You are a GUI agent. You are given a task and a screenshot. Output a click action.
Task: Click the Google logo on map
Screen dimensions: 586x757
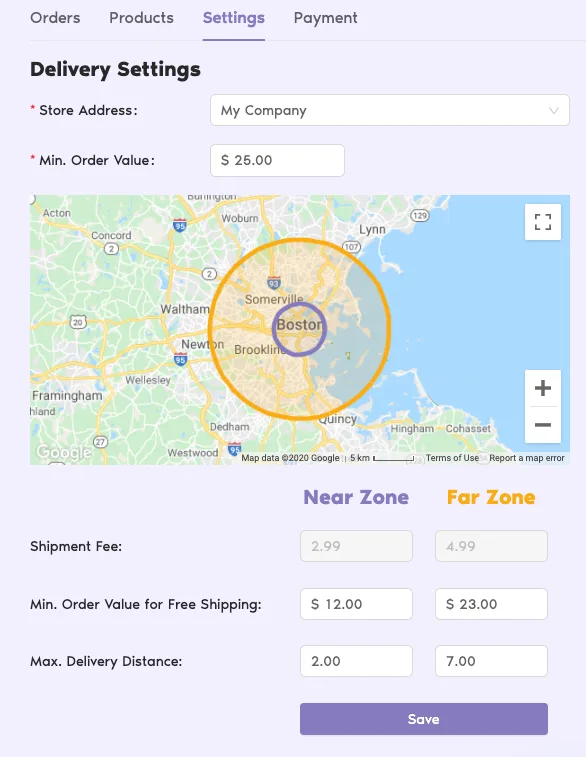[64, 452]
